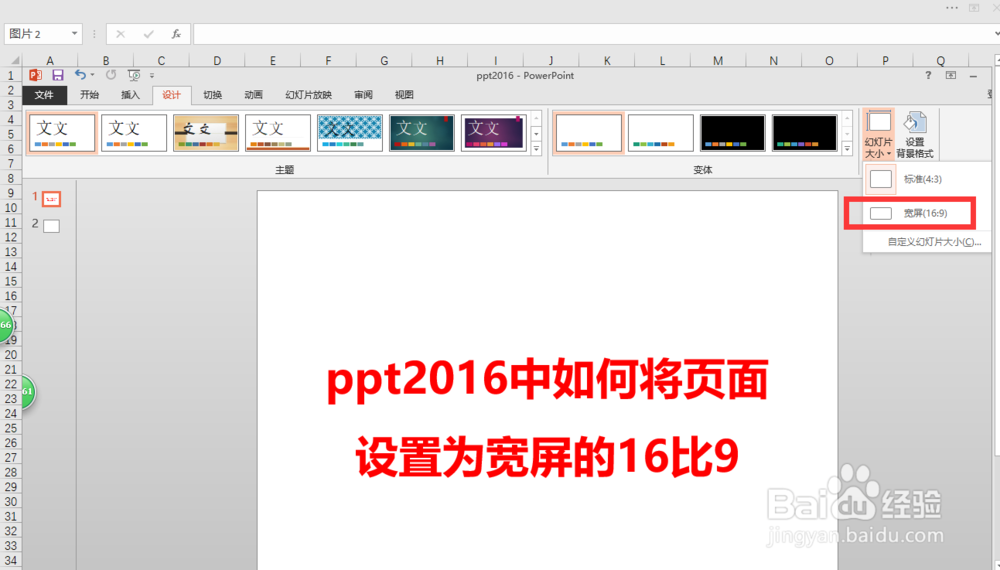The image size is (1000, 570).
Task: Click slide title text ppt2016中如何将页面
Action: click(548, 380)
